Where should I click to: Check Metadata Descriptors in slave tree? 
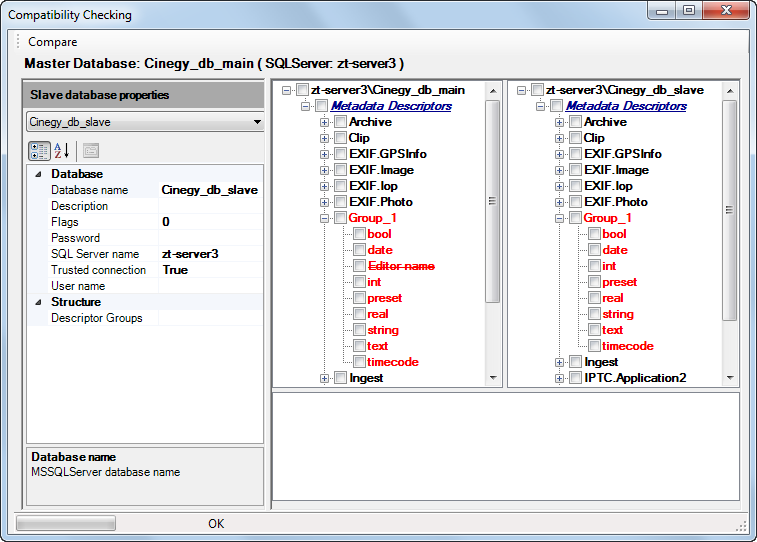point(556,106)
